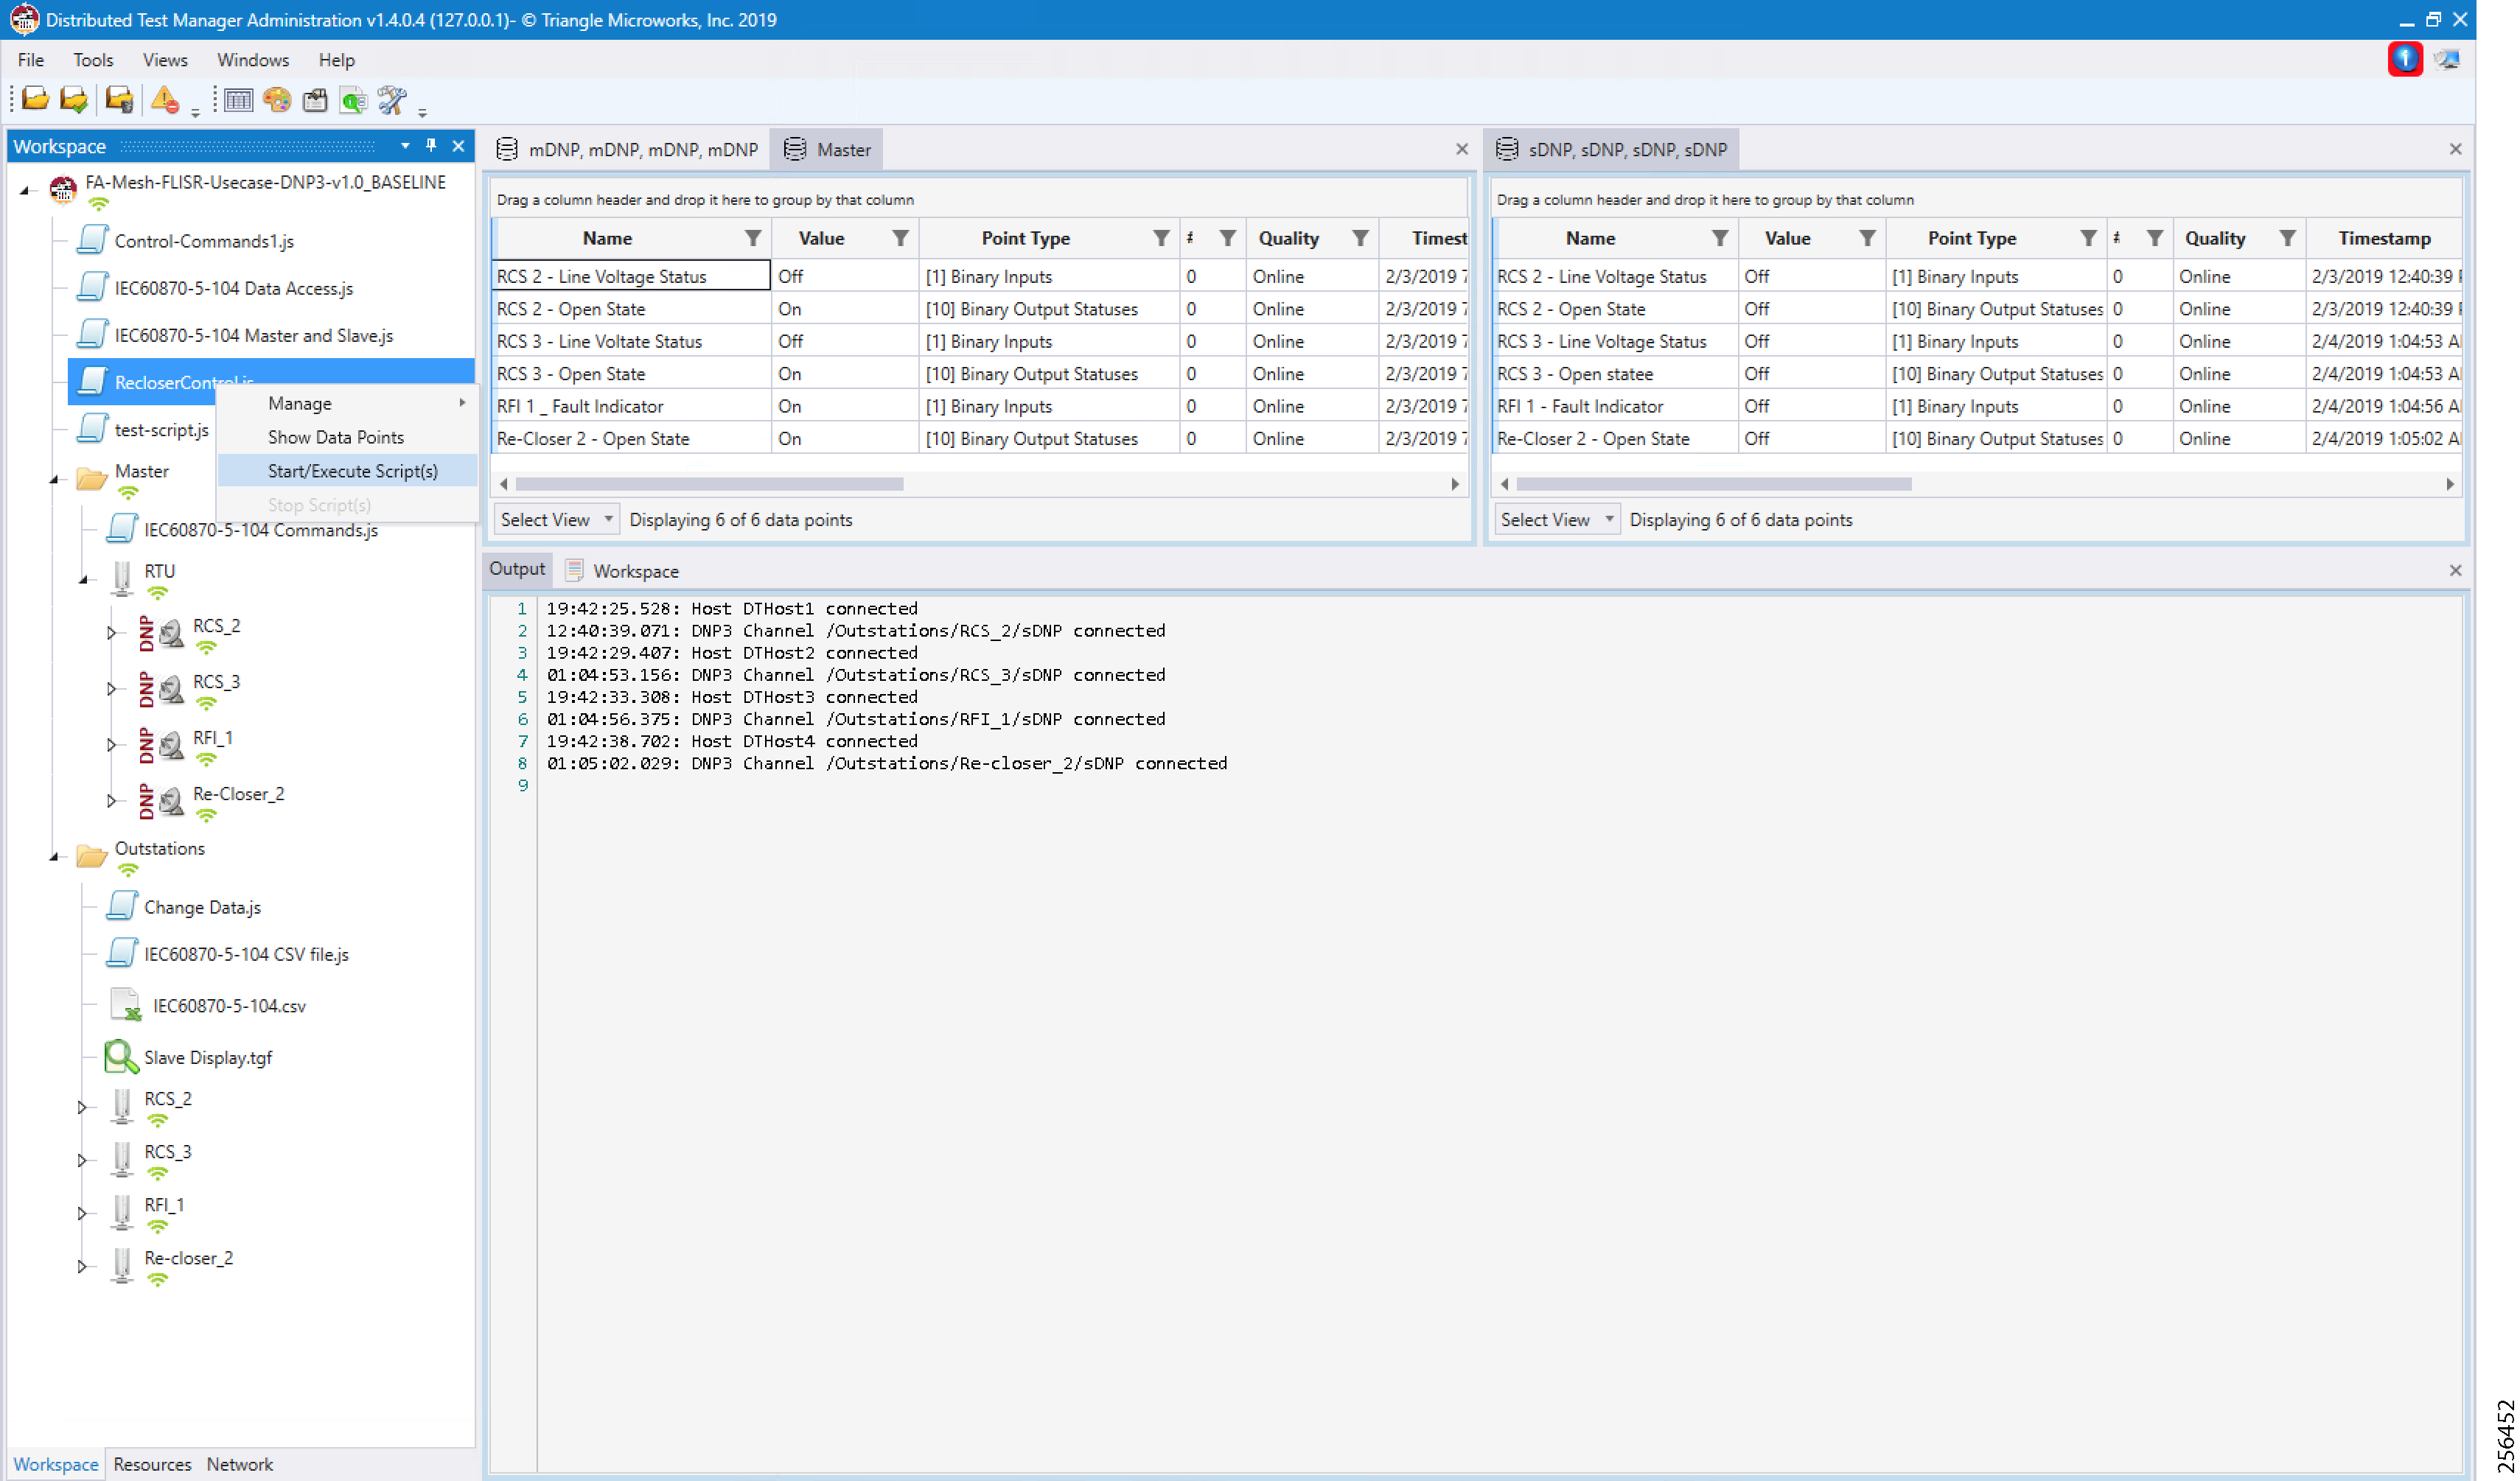
Task: Click the monitor icon in top right corner
Action: 2447,59
